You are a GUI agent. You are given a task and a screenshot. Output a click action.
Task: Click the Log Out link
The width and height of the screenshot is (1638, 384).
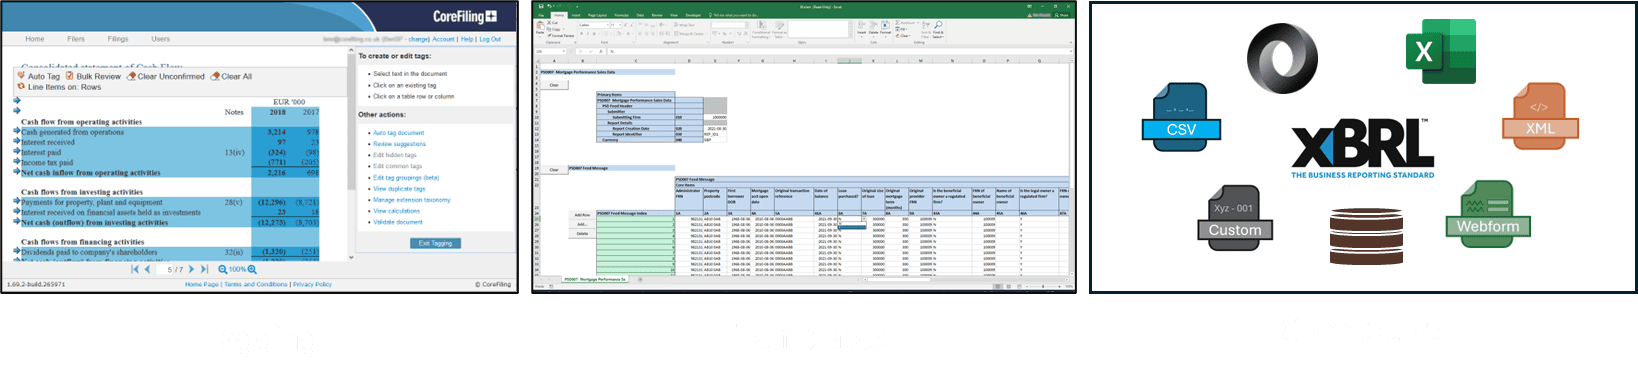(x=490, y=39)
